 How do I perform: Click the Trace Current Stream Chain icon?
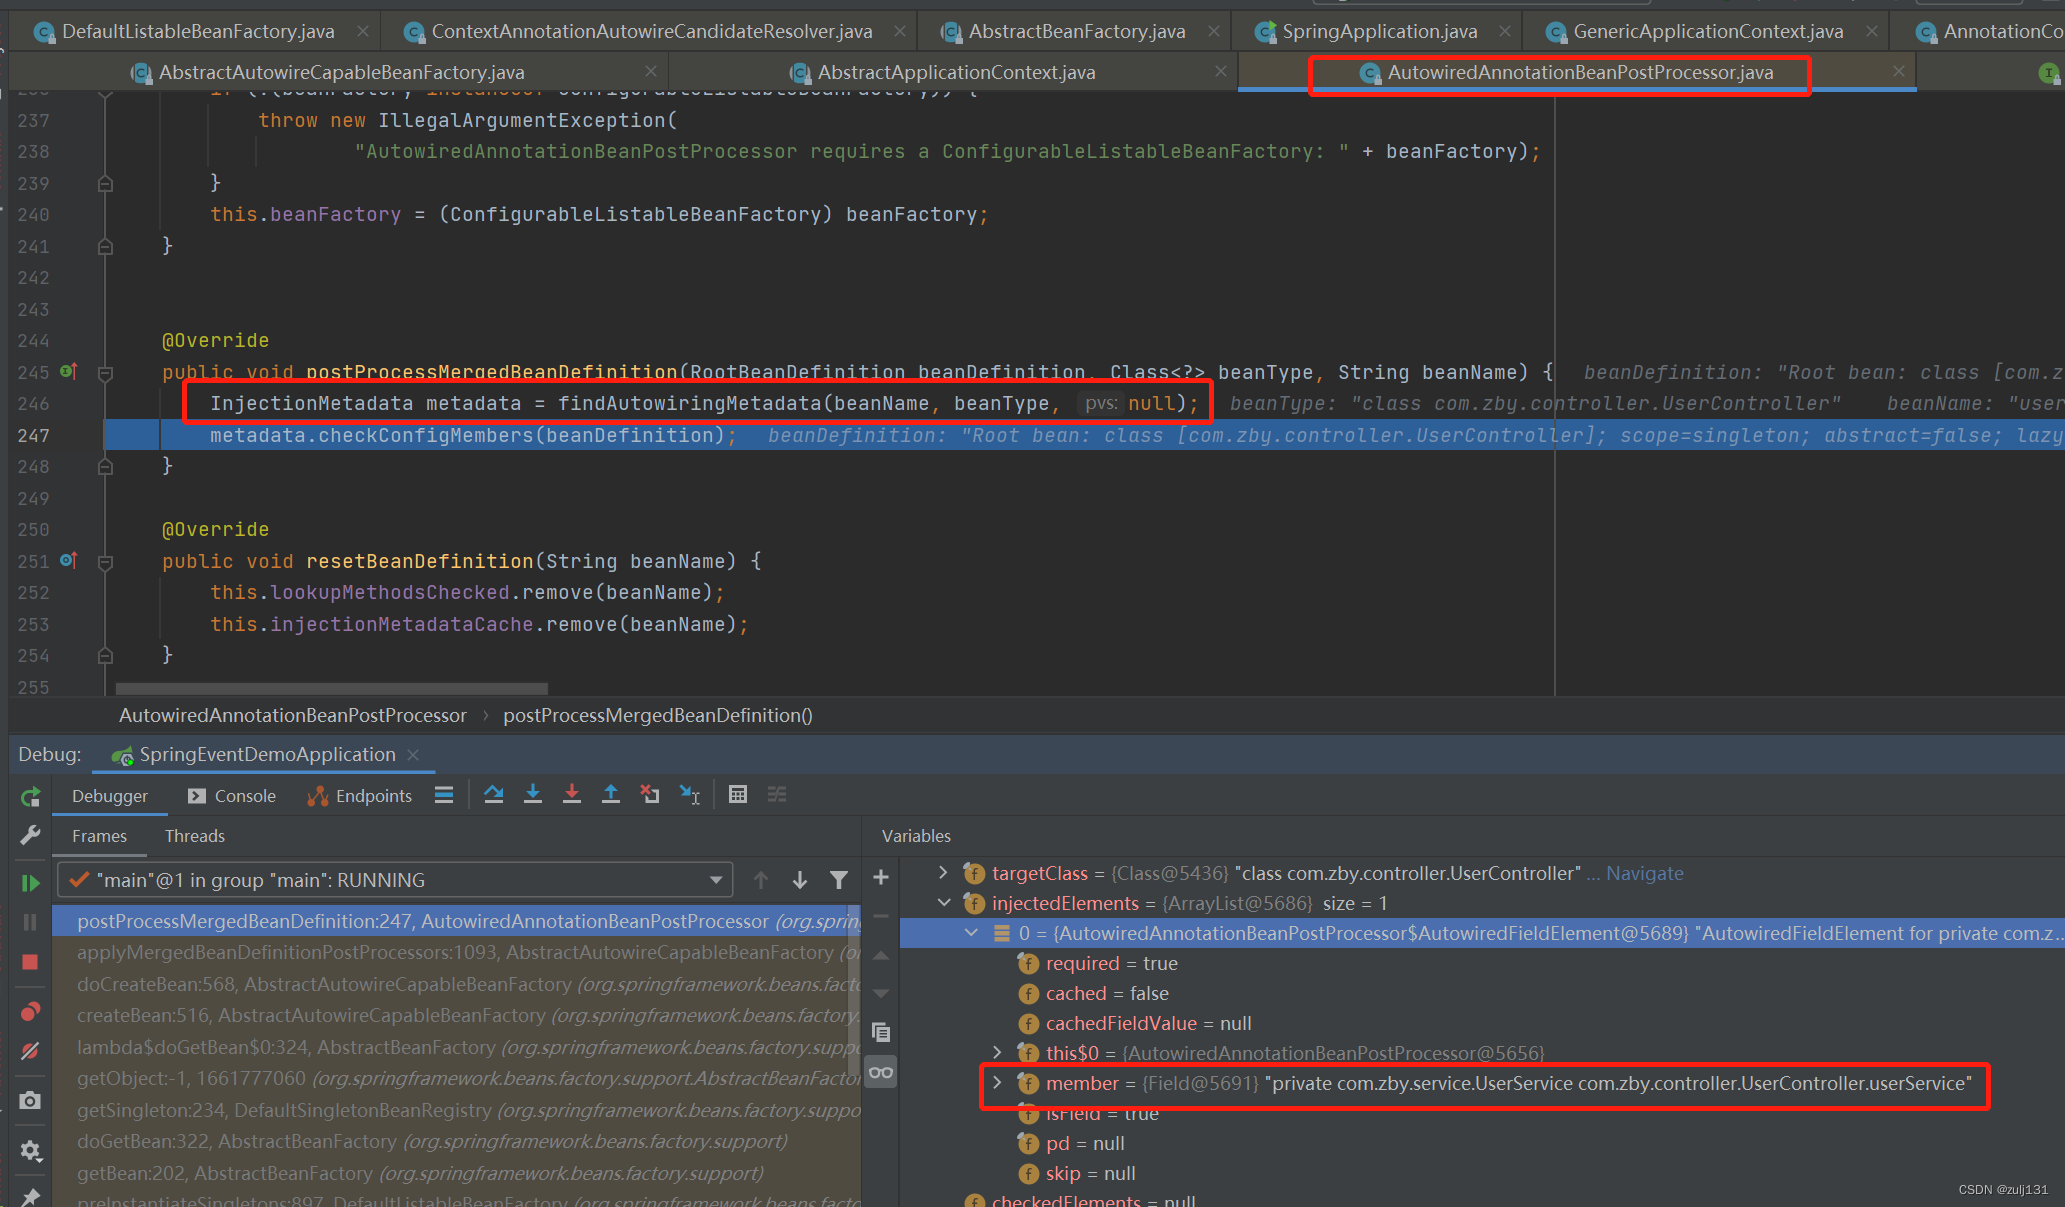point(777,795)
